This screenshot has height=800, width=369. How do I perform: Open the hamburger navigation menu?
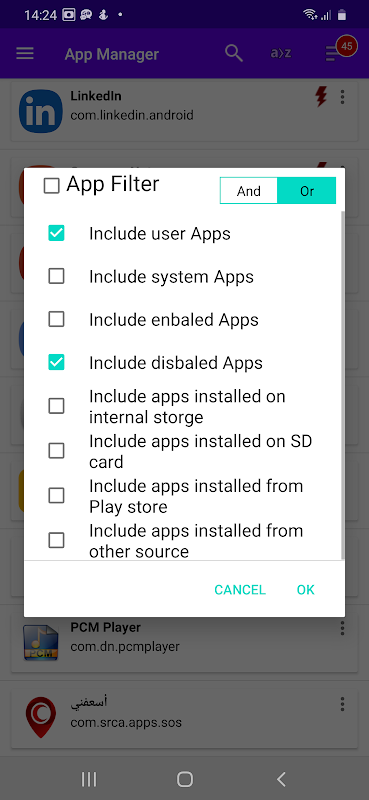coord(24,54)
